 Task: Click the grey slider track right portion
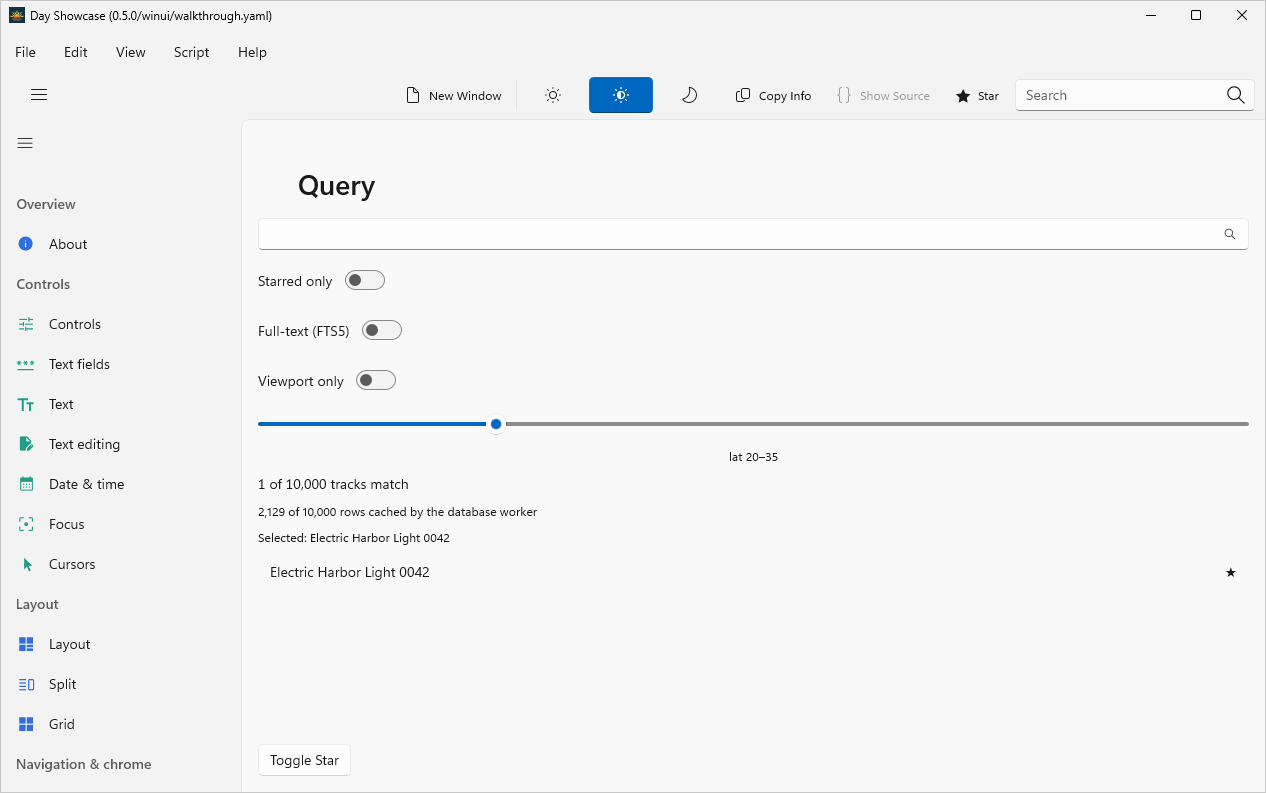(876, 424)
